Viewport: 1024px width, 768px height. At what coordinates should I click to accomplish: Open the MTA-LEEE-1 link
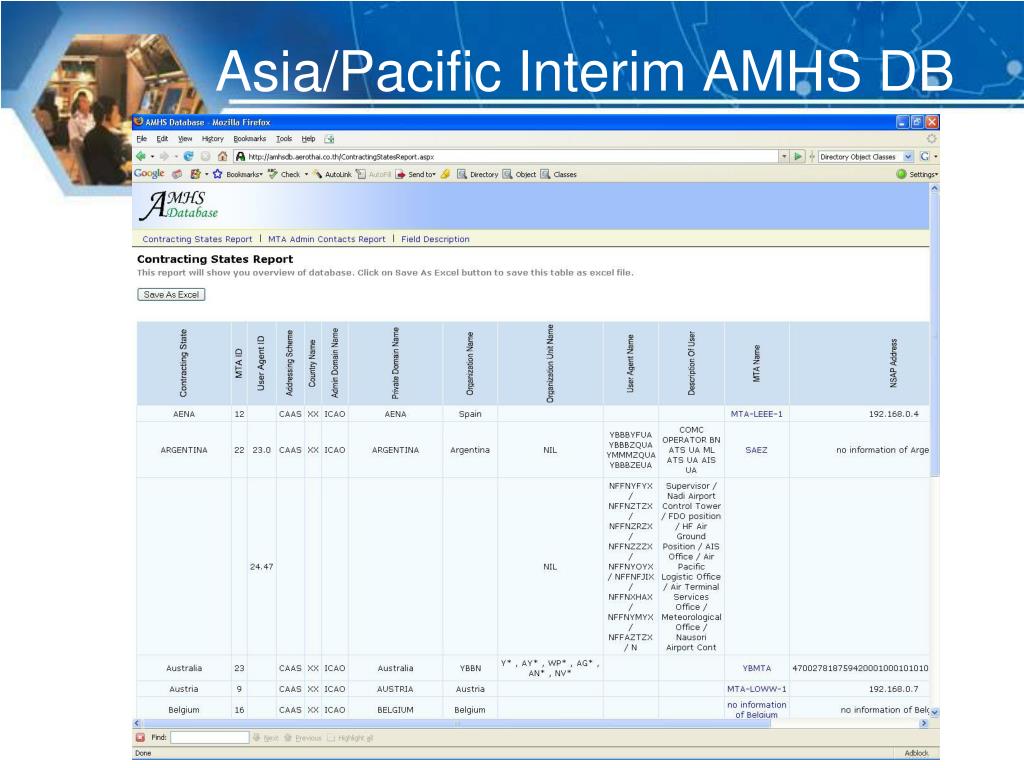point(756,414)
